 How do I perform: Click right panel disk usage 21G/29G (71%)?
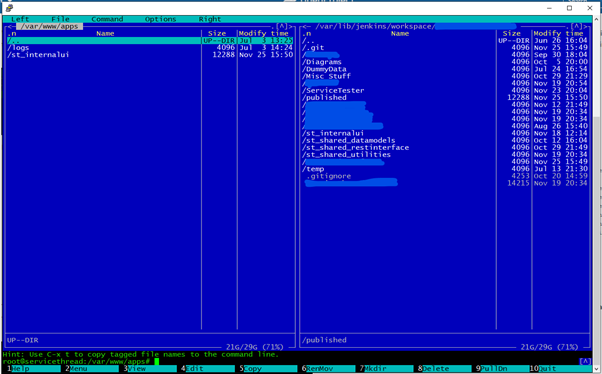(549, 347)
